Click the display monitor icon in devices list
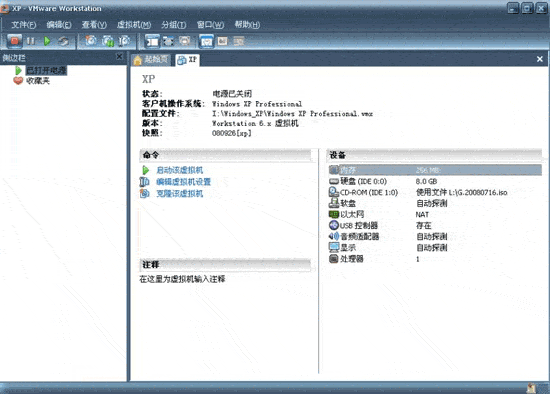The height and width of the screenshot is (394, 550). (334, 247)
